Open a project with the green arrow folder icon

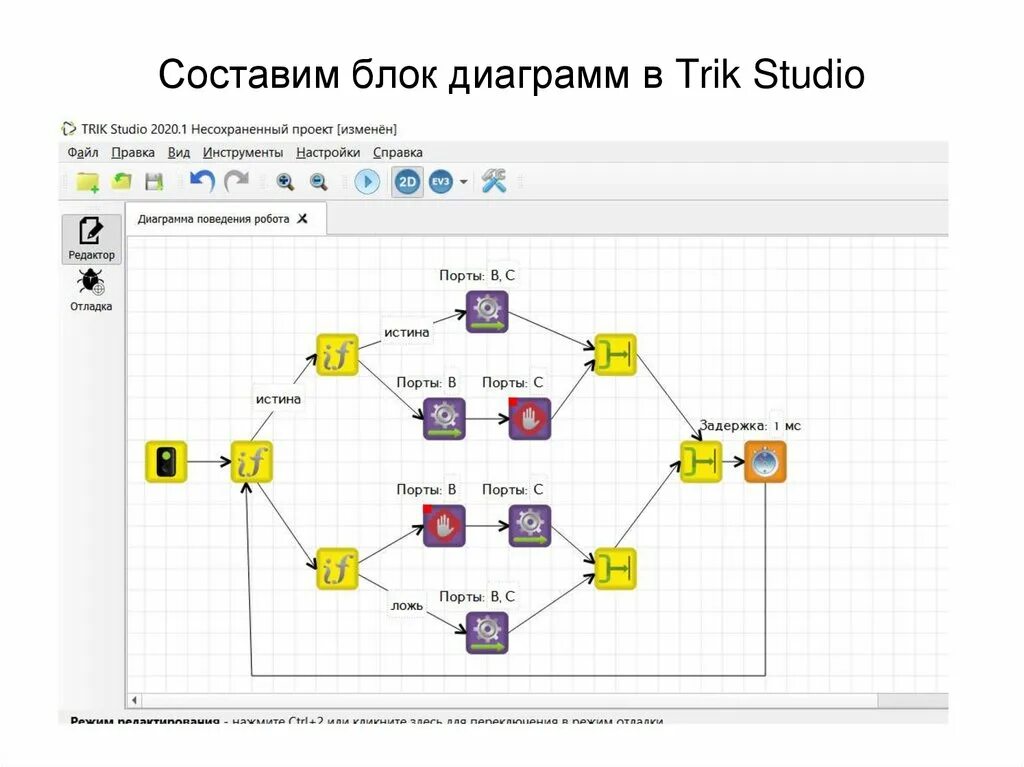pos(121,181)
